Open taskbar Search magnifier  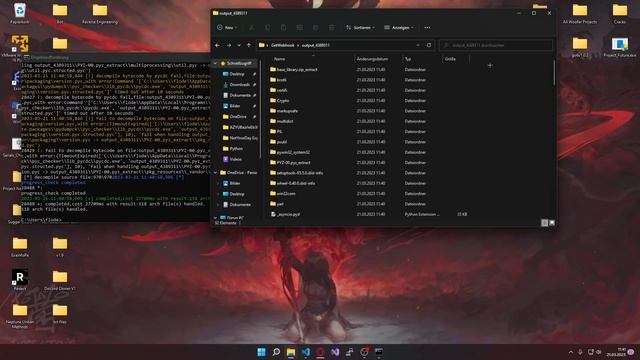276,352
